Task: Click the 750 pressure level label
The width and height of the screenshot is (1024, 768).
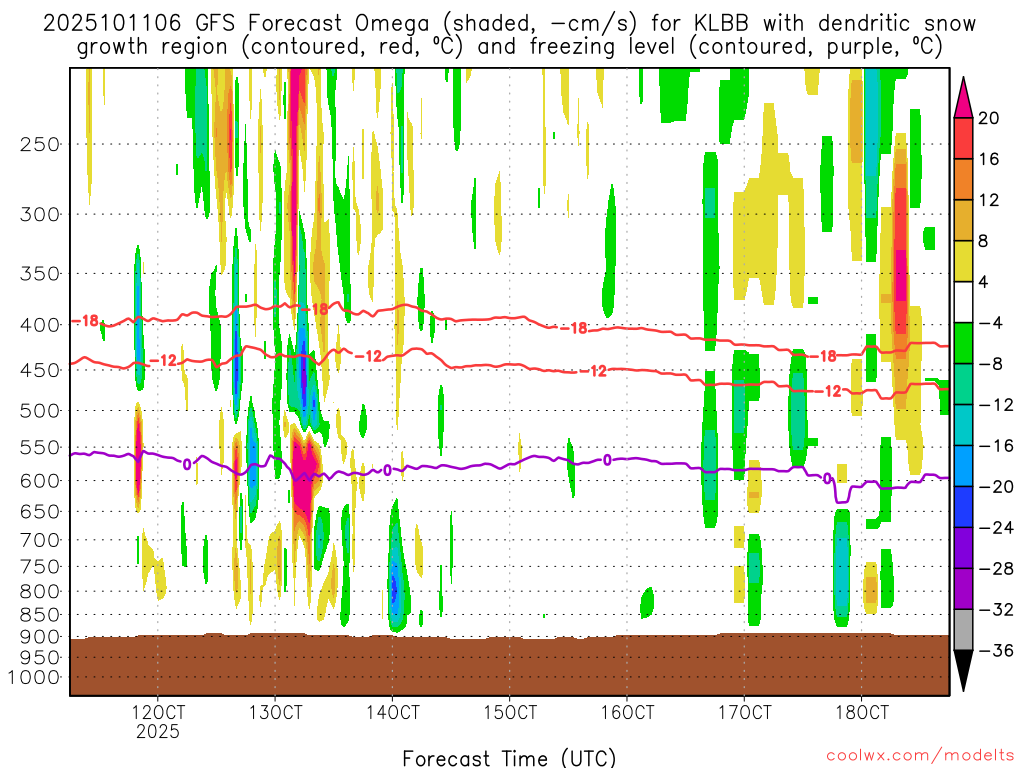Action: pos(40,567)
